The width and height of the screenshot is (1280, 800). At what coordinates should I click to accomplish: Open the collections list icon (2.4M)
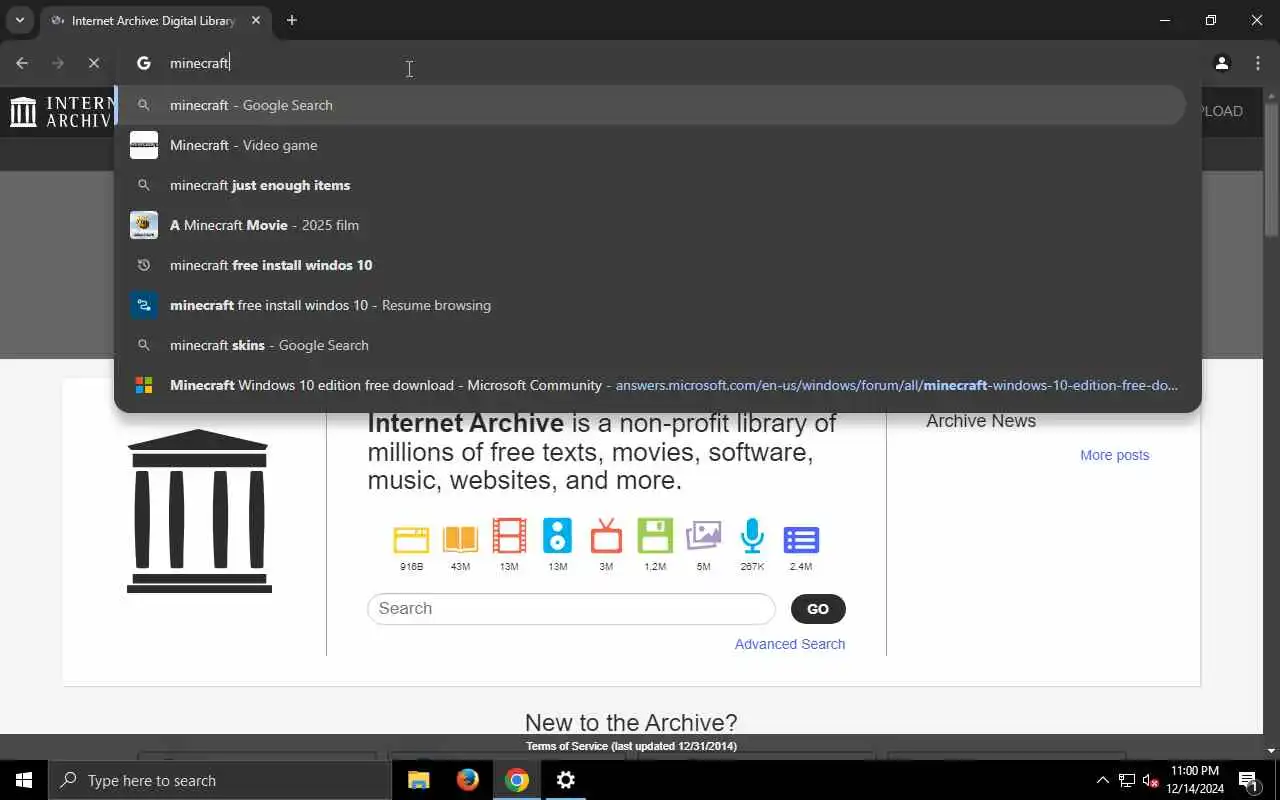tap(801, 540)
